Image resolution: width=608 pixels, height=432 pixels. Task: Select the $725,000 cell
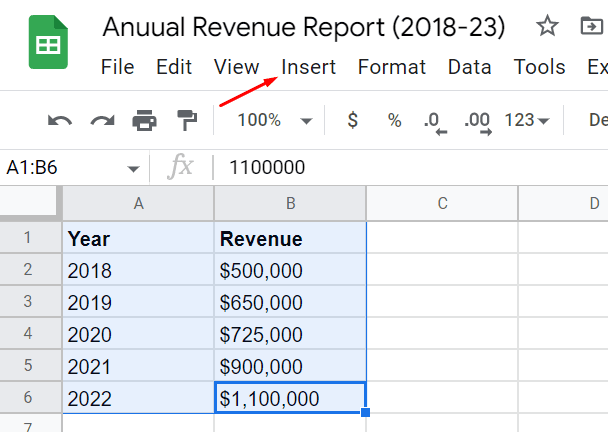(x=290, y=334)
